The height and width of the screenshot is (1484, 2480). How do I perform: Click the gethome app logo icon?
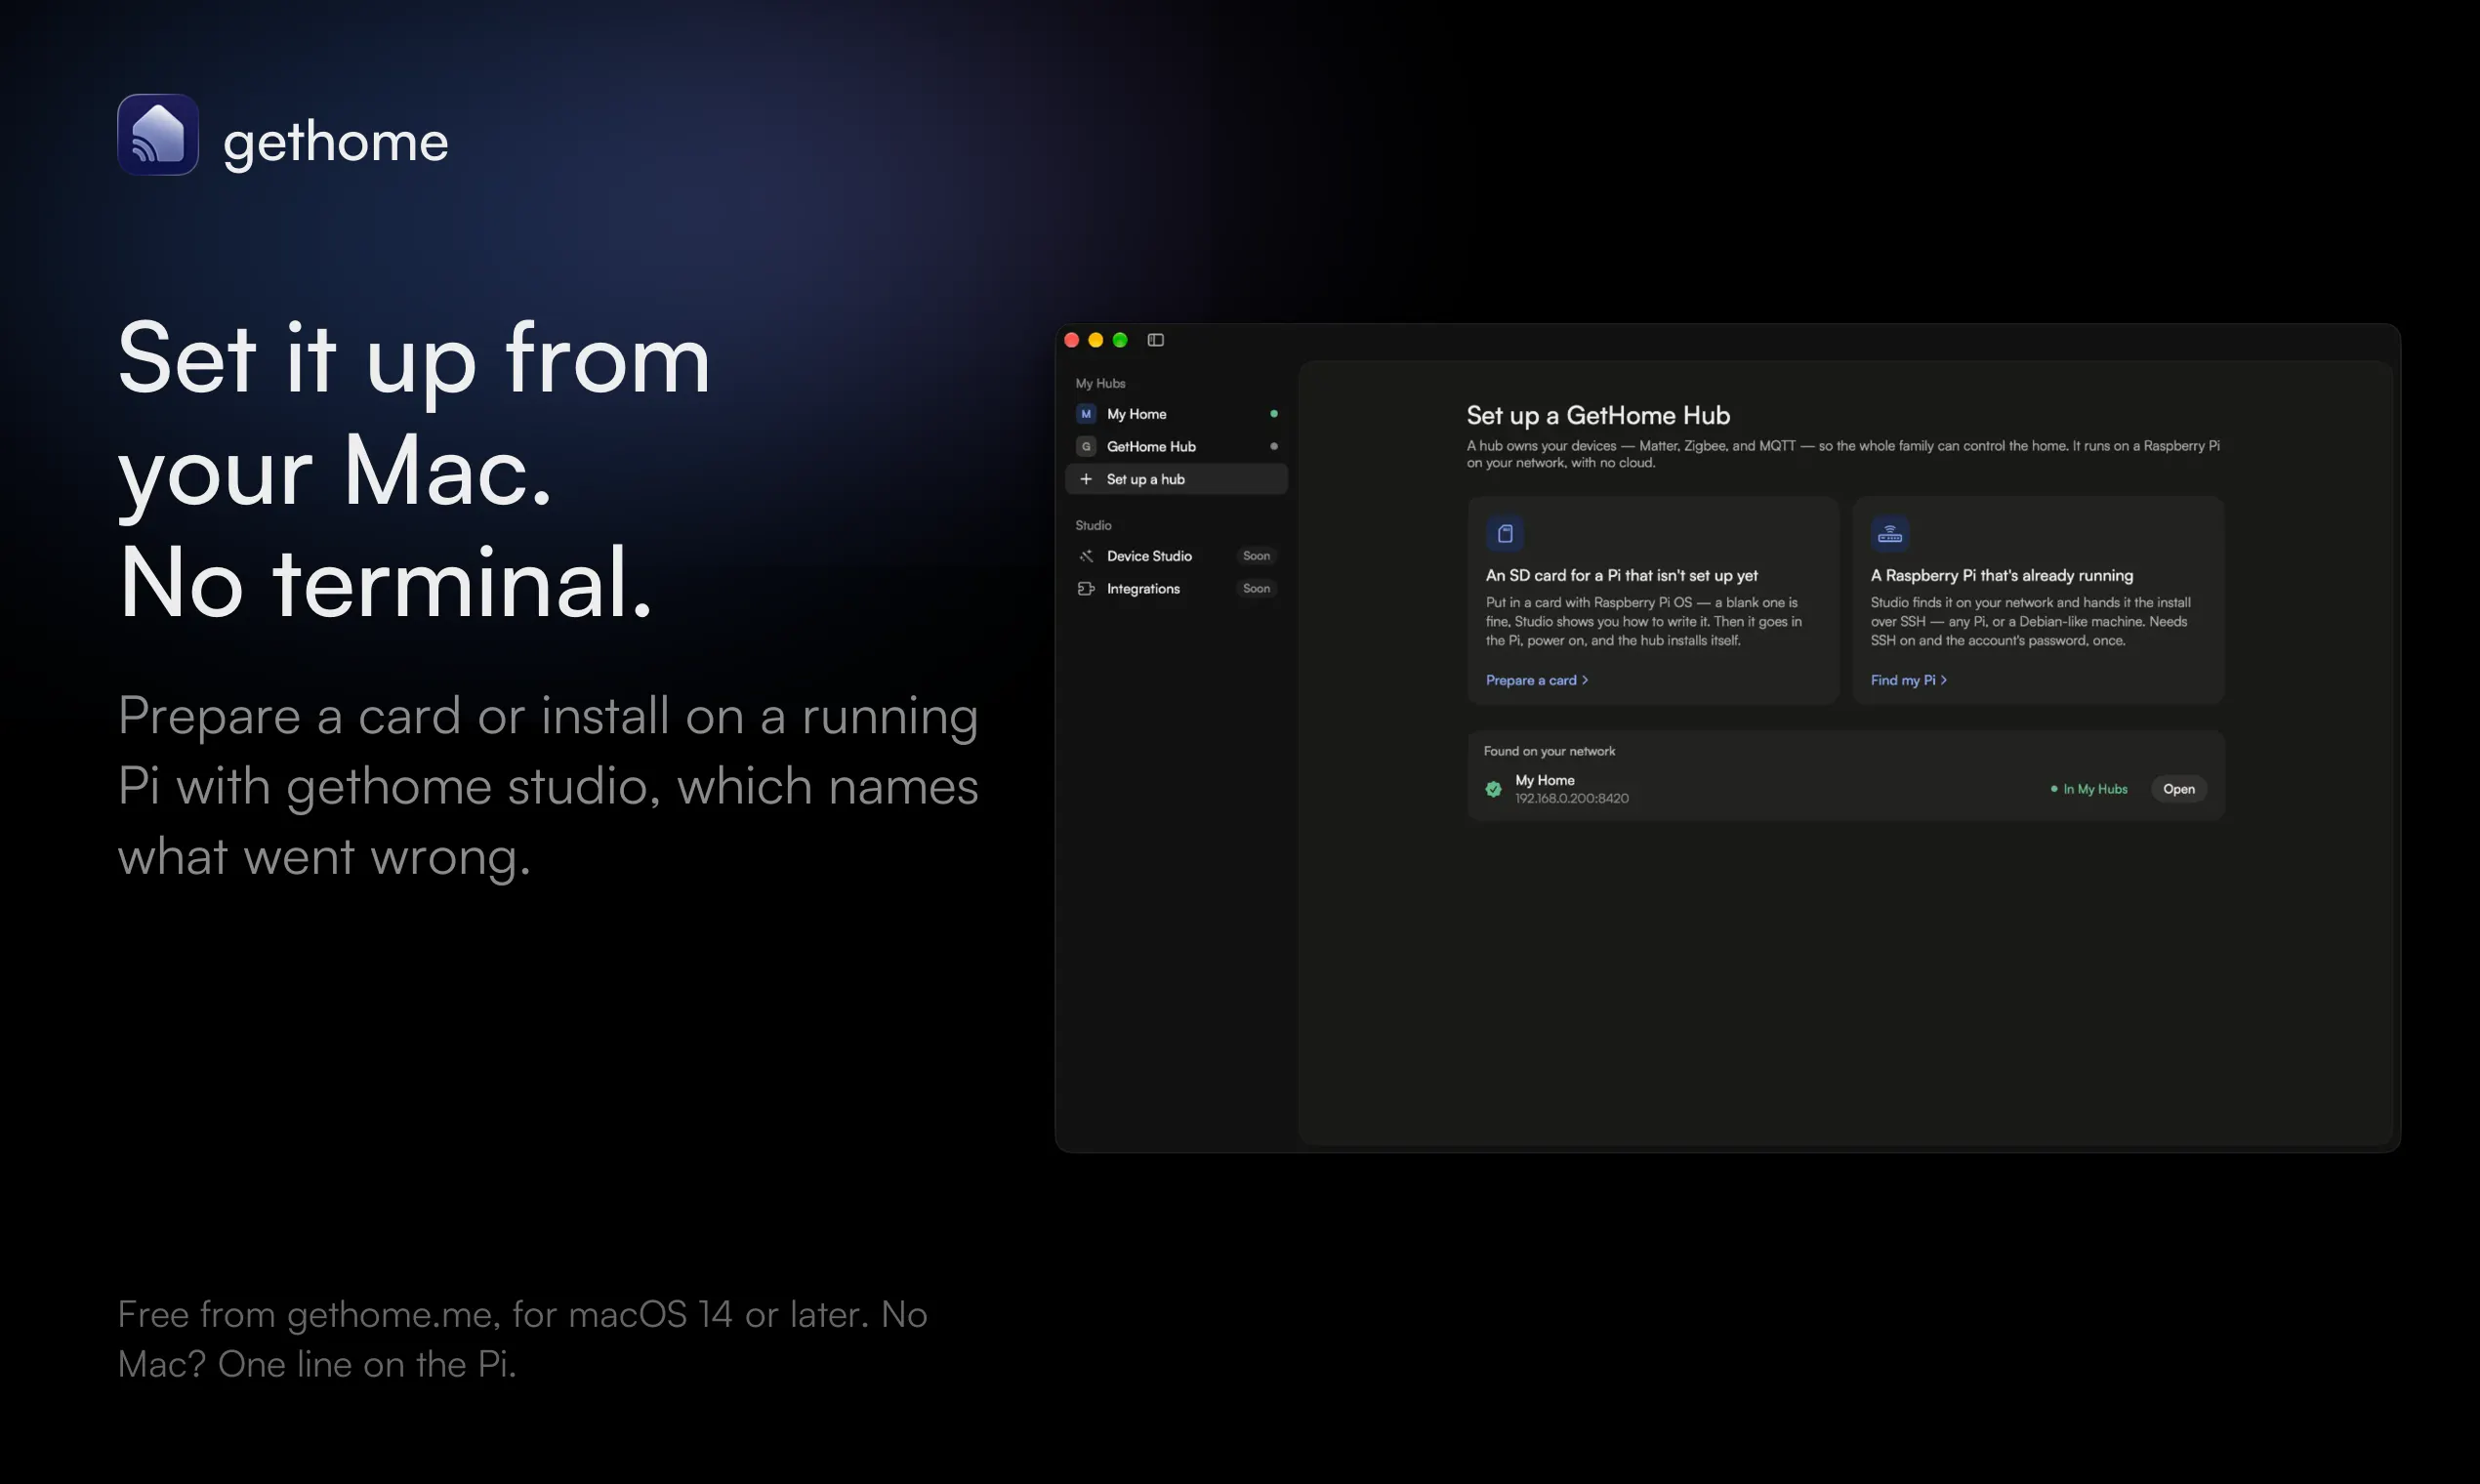tap(158, 135)
